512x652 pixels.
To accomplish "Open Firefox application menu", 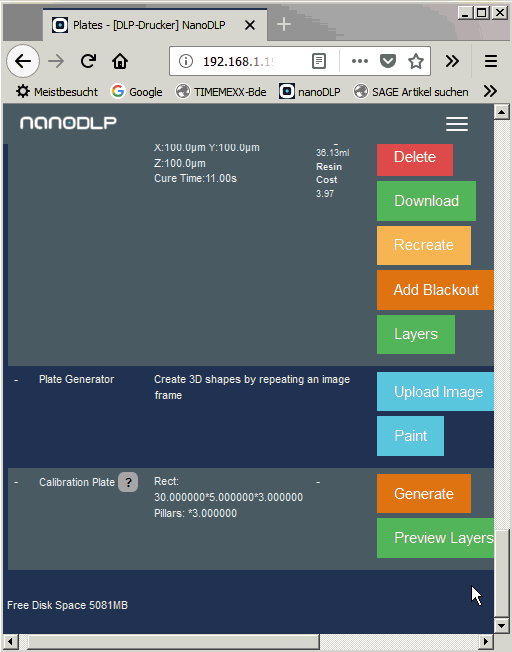I will 491,62.
